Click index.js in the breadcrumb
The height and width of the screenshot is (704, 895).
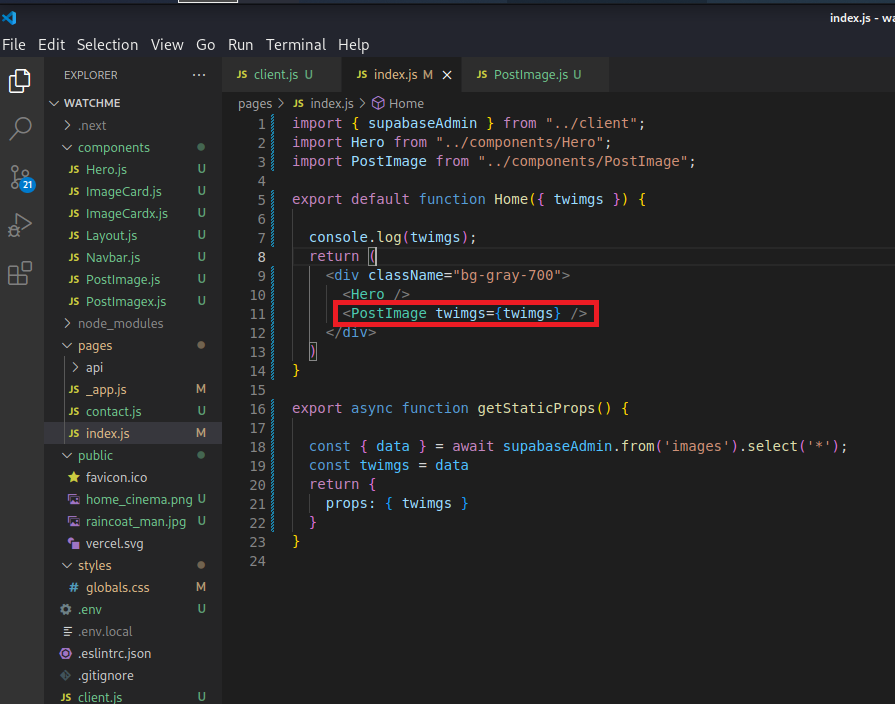coord(332,103)
